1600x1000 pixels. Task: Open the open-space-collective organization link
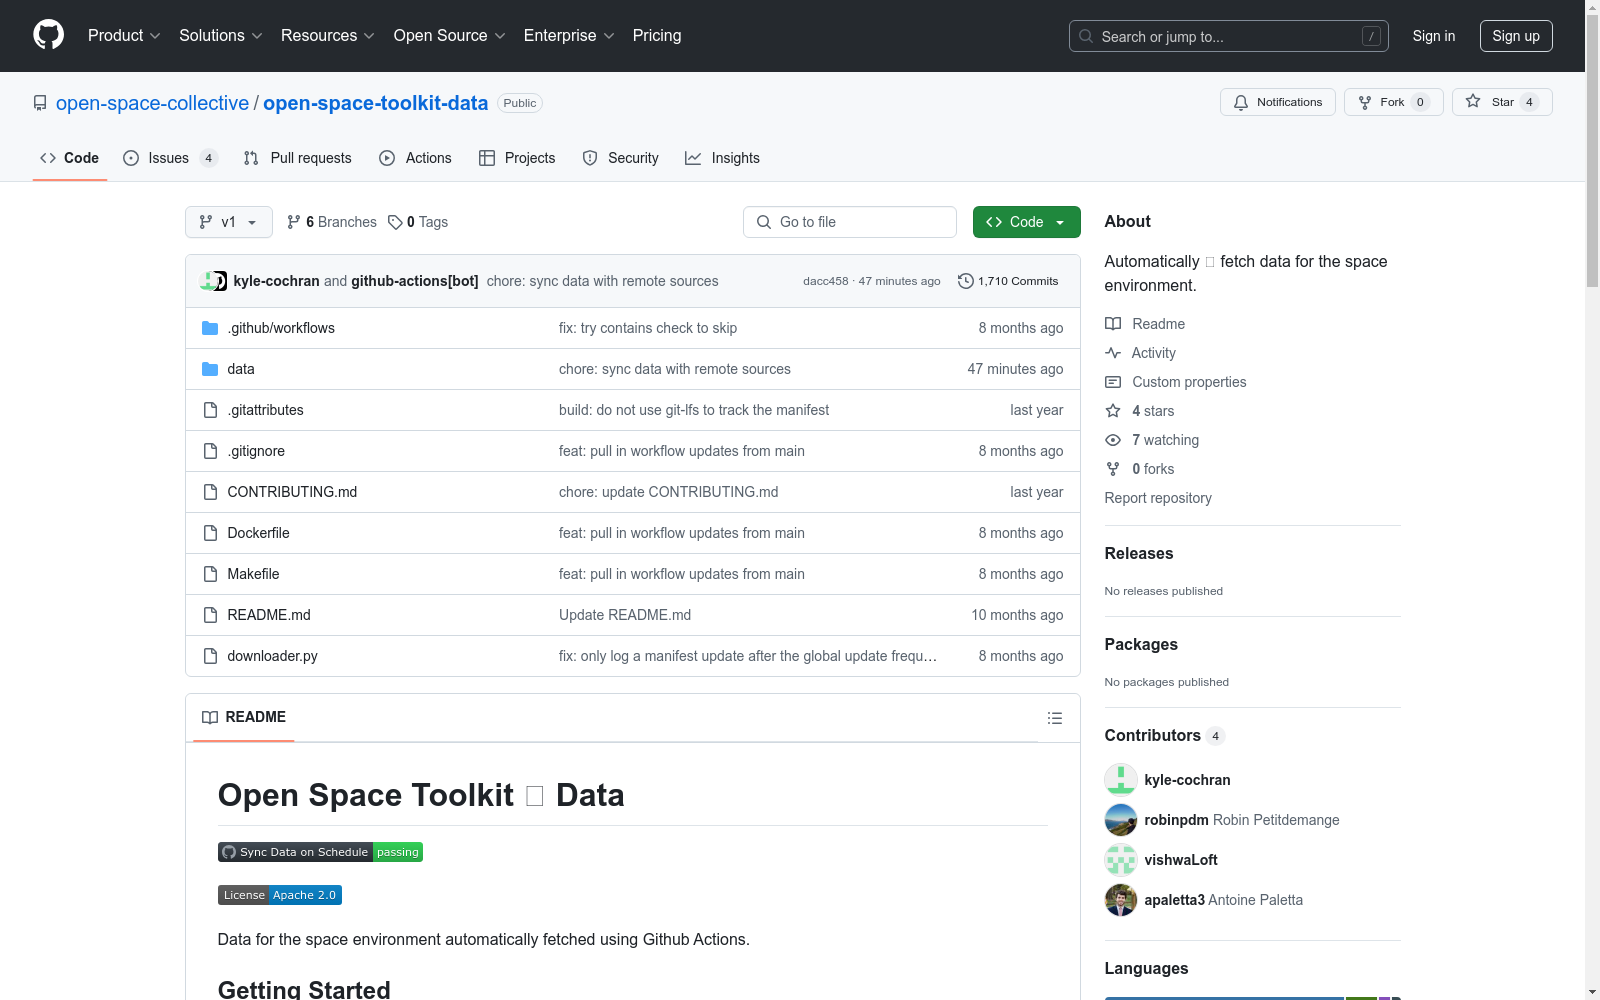coord(152,103)
